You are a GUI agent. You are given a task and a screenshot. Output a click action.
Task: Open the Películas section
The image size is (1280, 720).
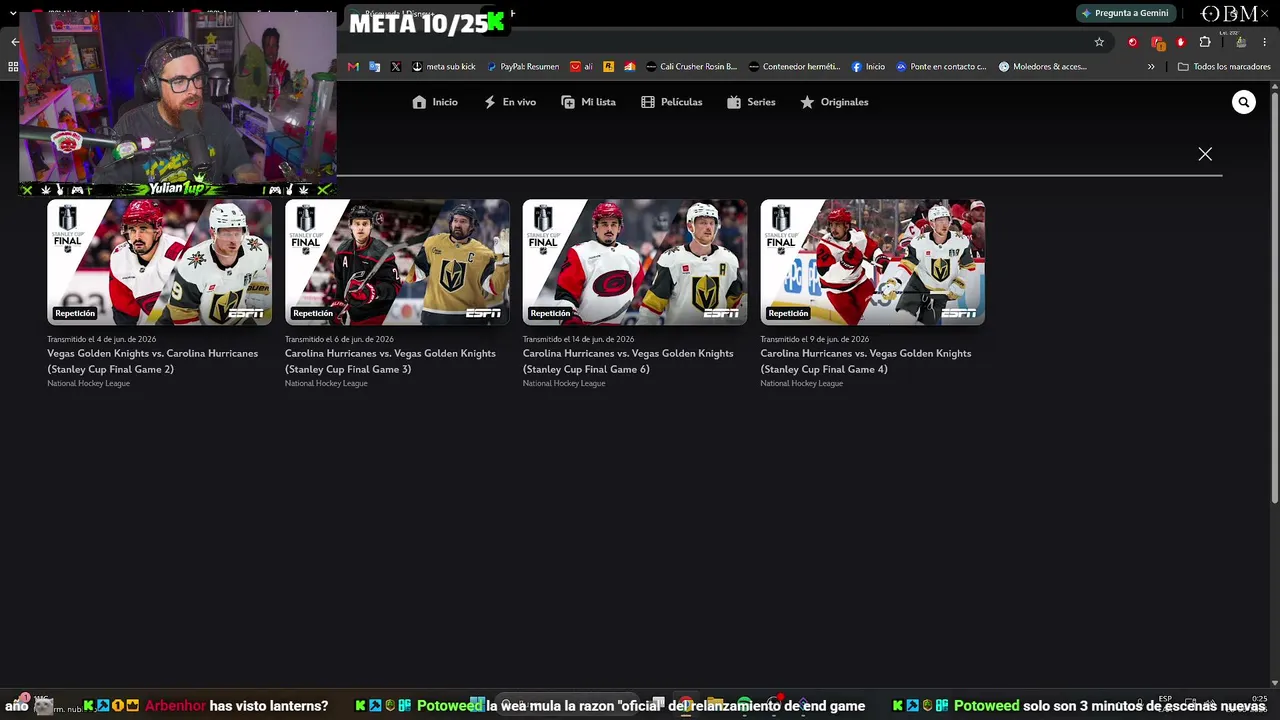click(x=672, y=102)
